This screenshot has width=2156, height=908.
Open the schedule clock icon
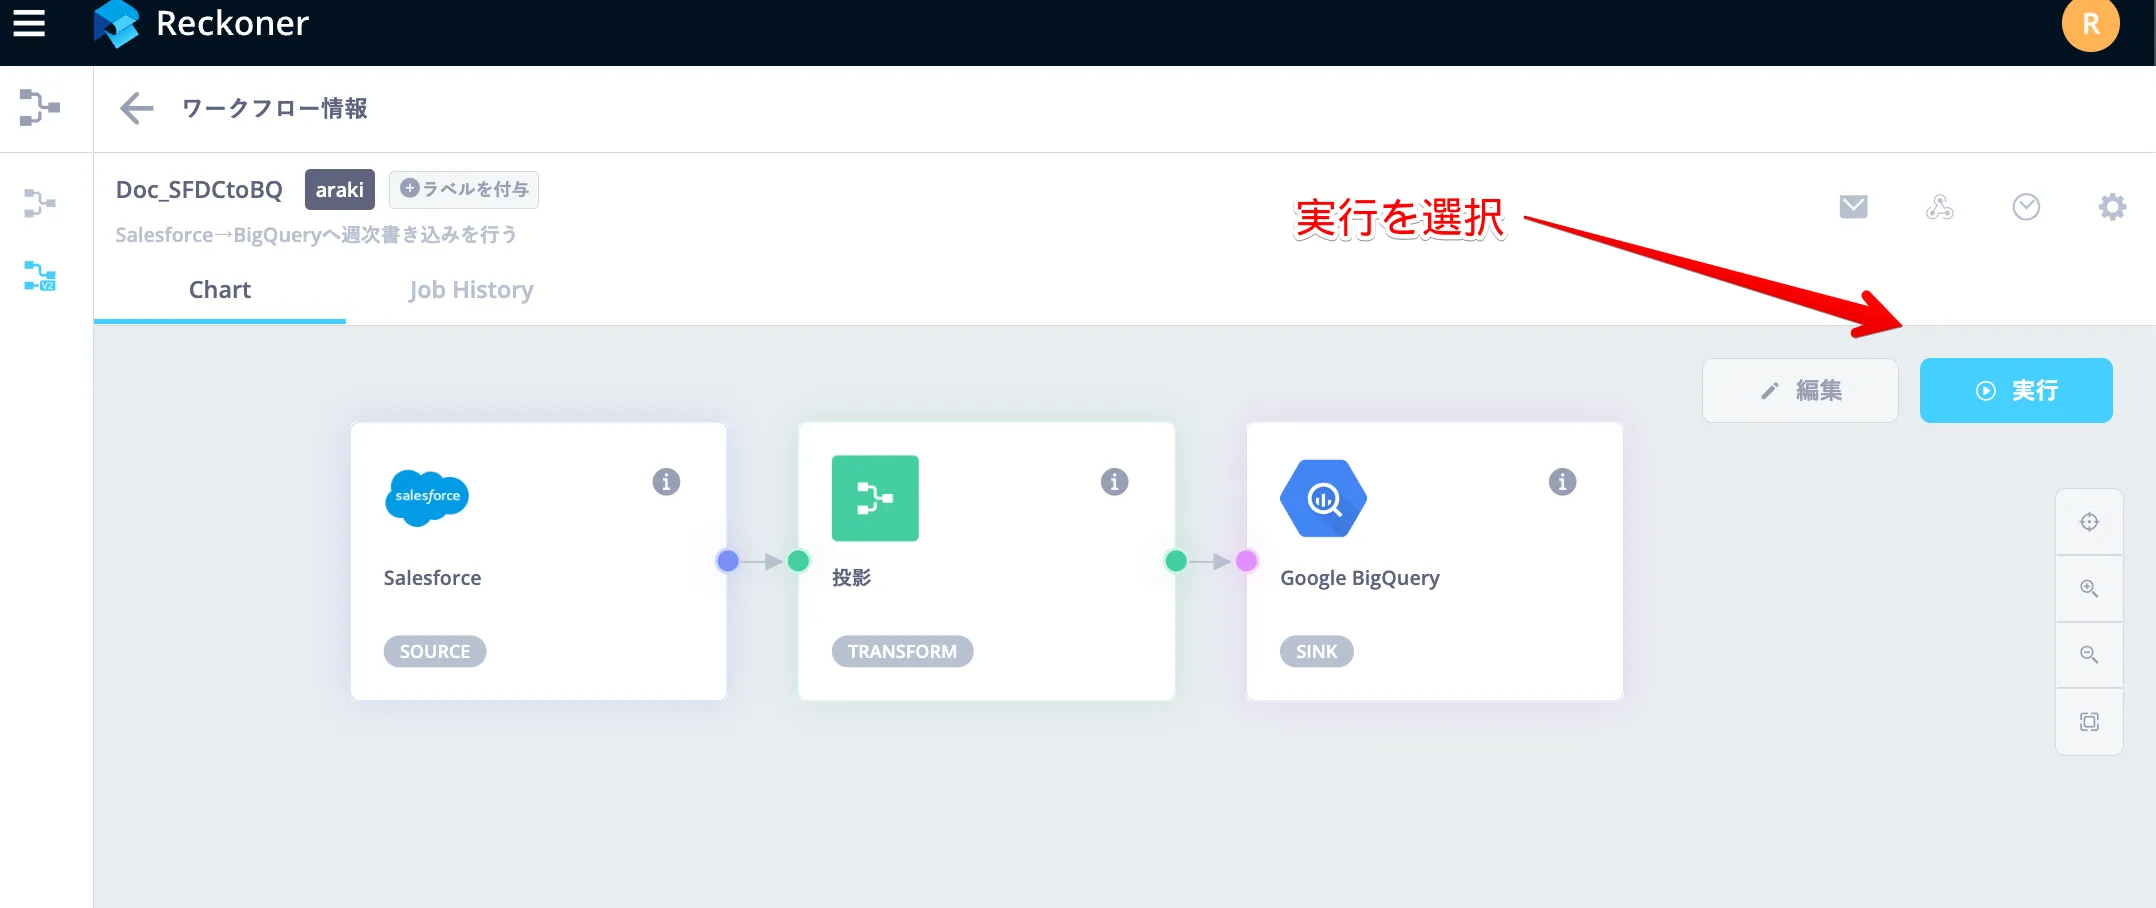coord(2026,207)
